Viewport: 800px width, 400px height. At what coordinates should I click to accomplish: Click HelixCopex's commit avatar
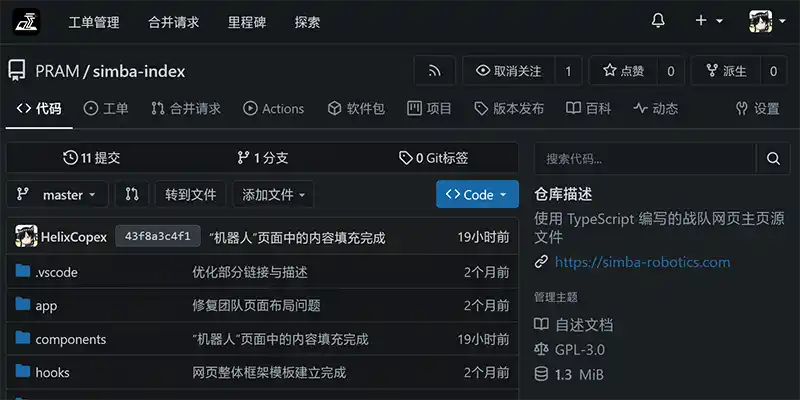(26, 236)
